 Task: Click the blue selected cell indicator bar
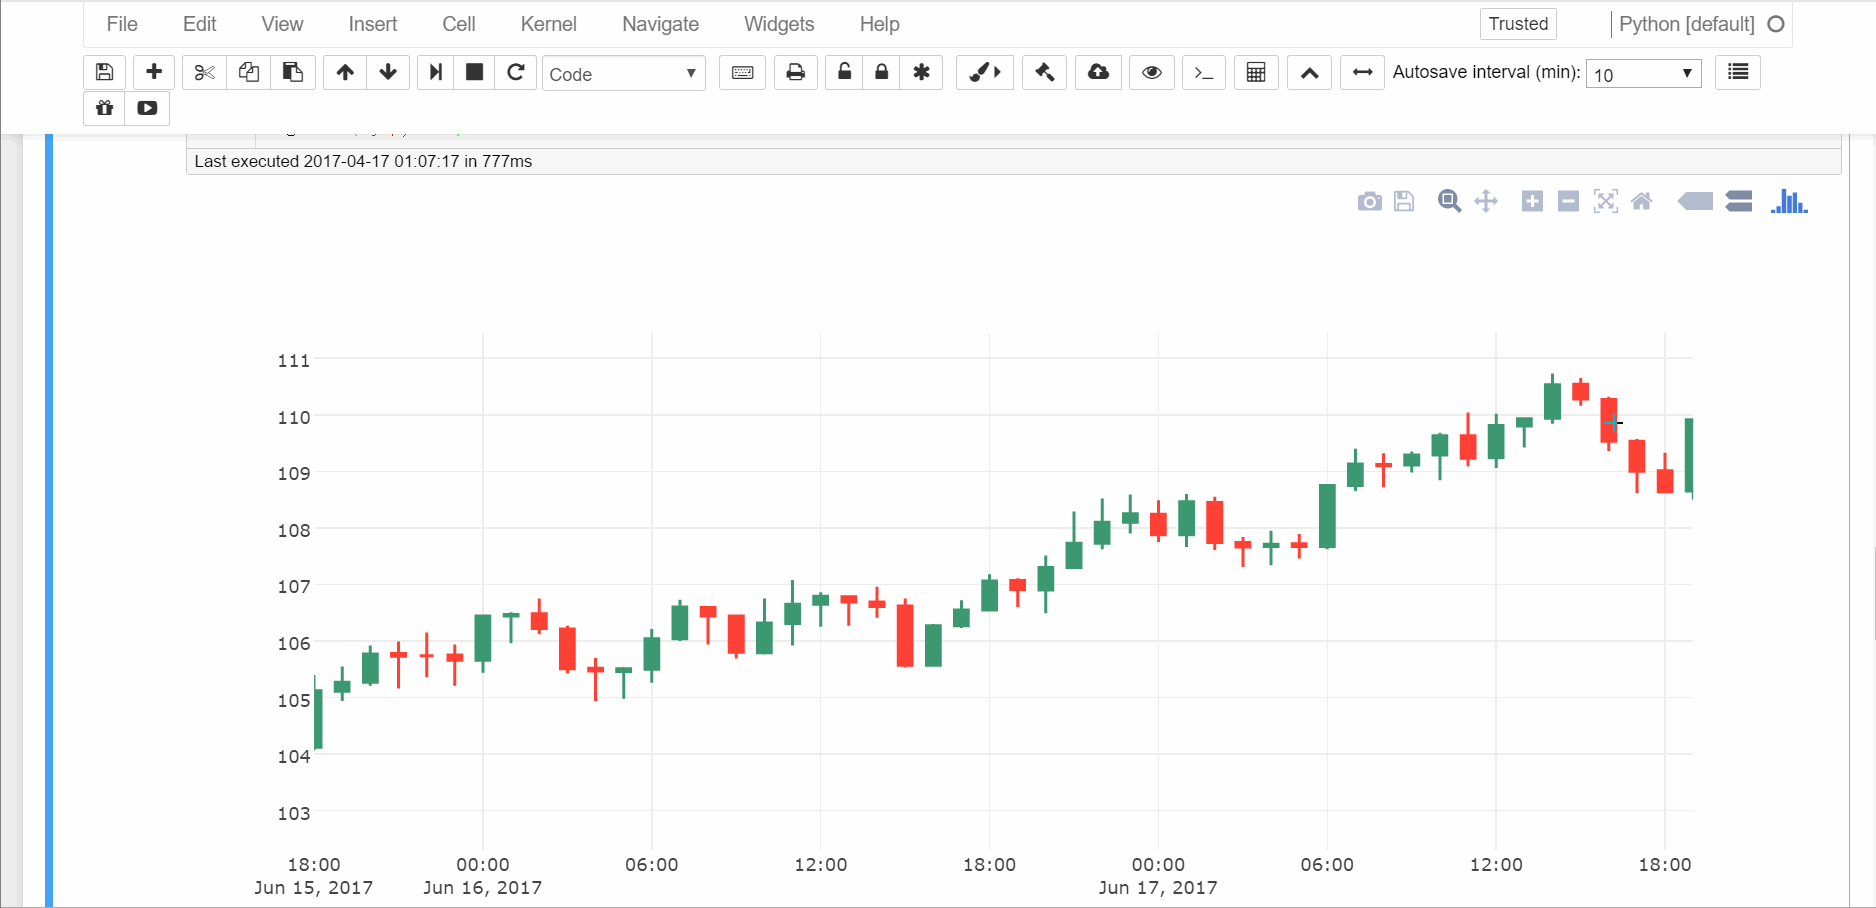[49, 520]
